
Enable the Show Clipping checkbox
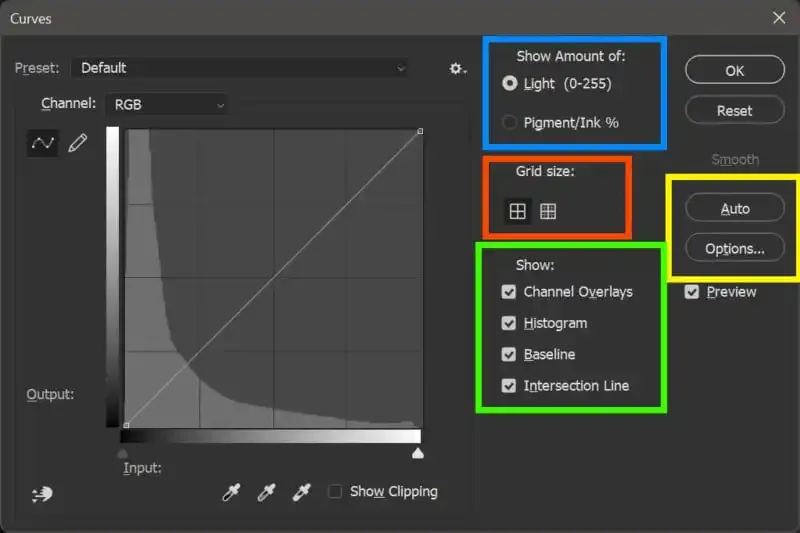(336, 491)
